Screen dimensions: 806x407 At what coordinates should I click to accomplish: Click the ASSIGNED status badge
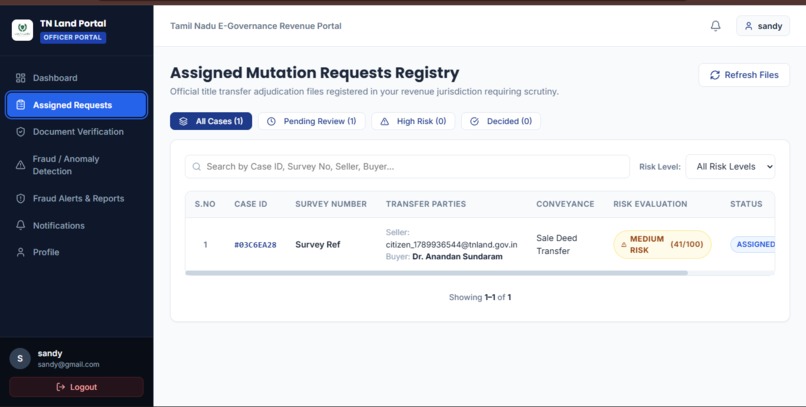[754, 245]
